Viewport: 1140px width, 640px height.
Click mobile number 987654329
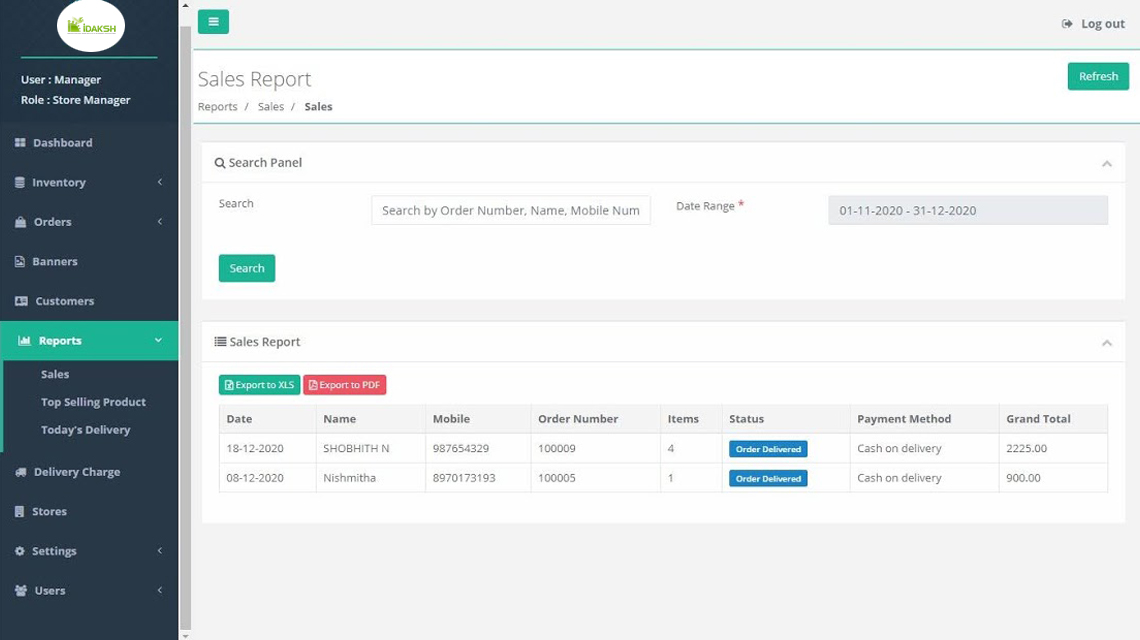461,449
